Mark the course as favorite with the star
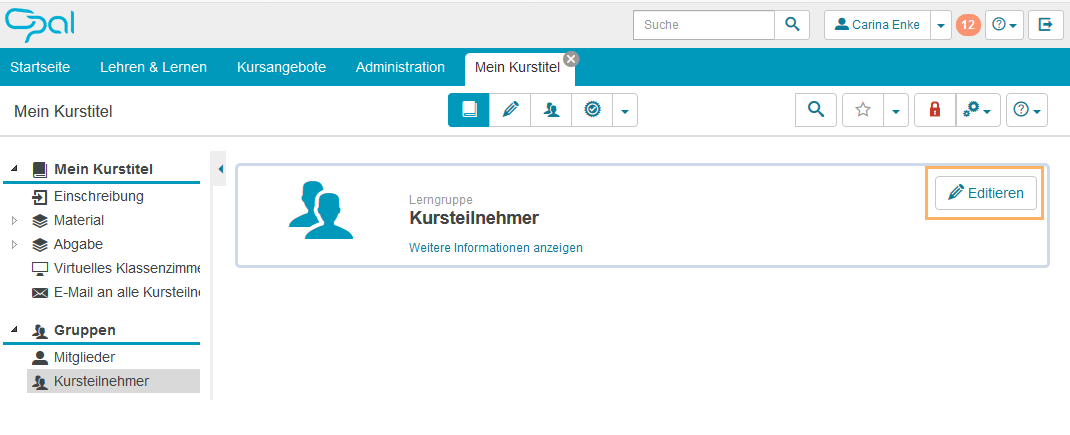 [x=863, y=110]
